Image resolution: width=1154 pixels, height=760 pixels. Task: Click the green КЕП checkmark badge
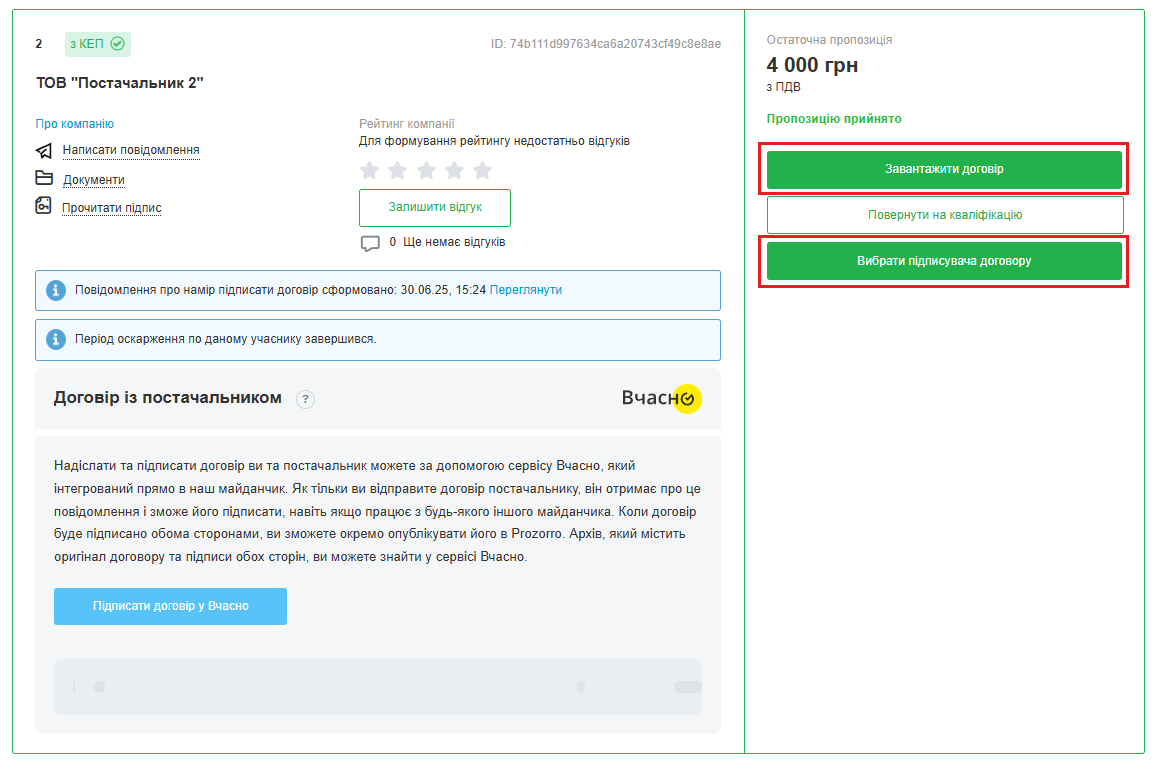click(x=98, y=44)
